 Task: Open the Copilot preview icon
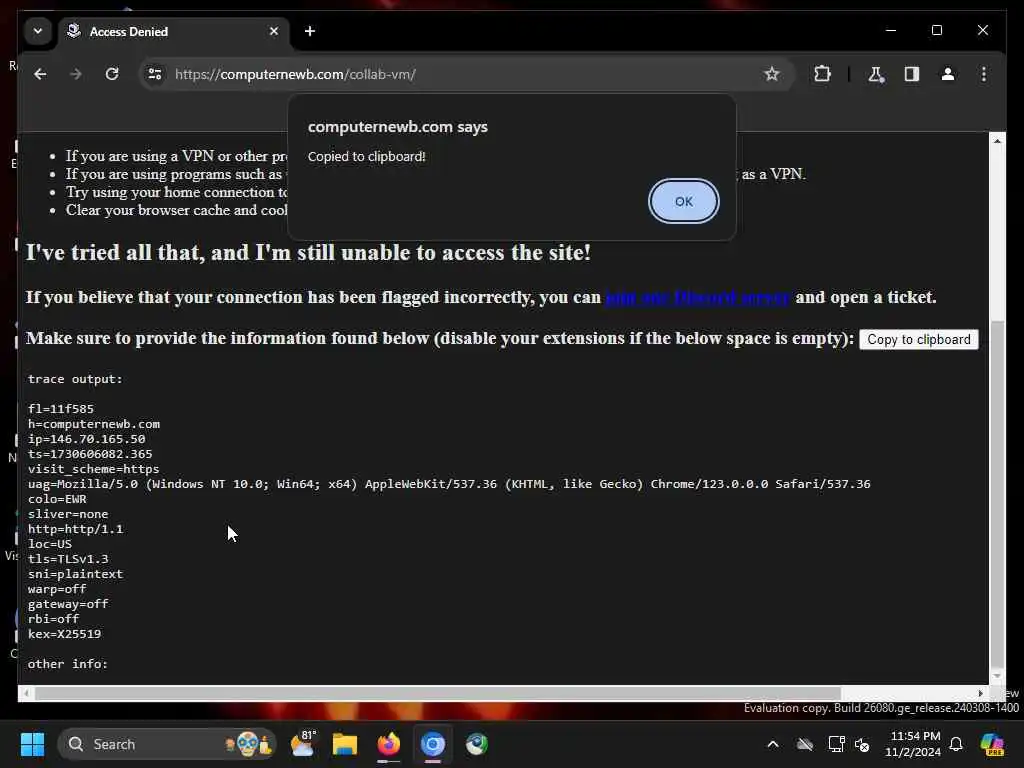(x=992, y=744)
